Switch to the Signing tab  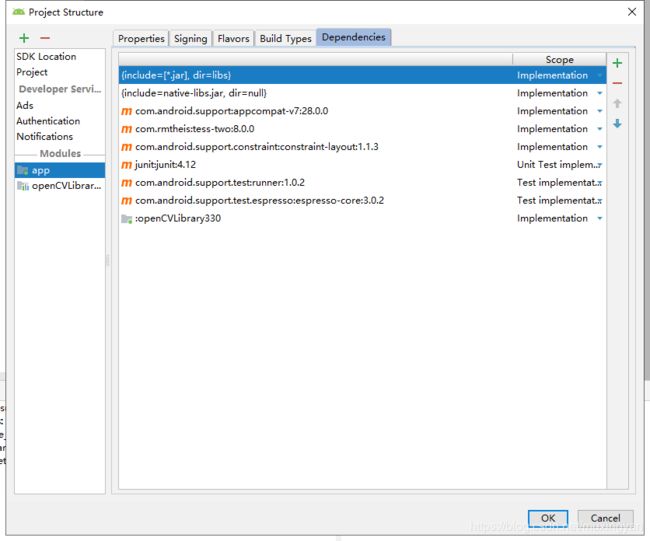click(190, 39)
